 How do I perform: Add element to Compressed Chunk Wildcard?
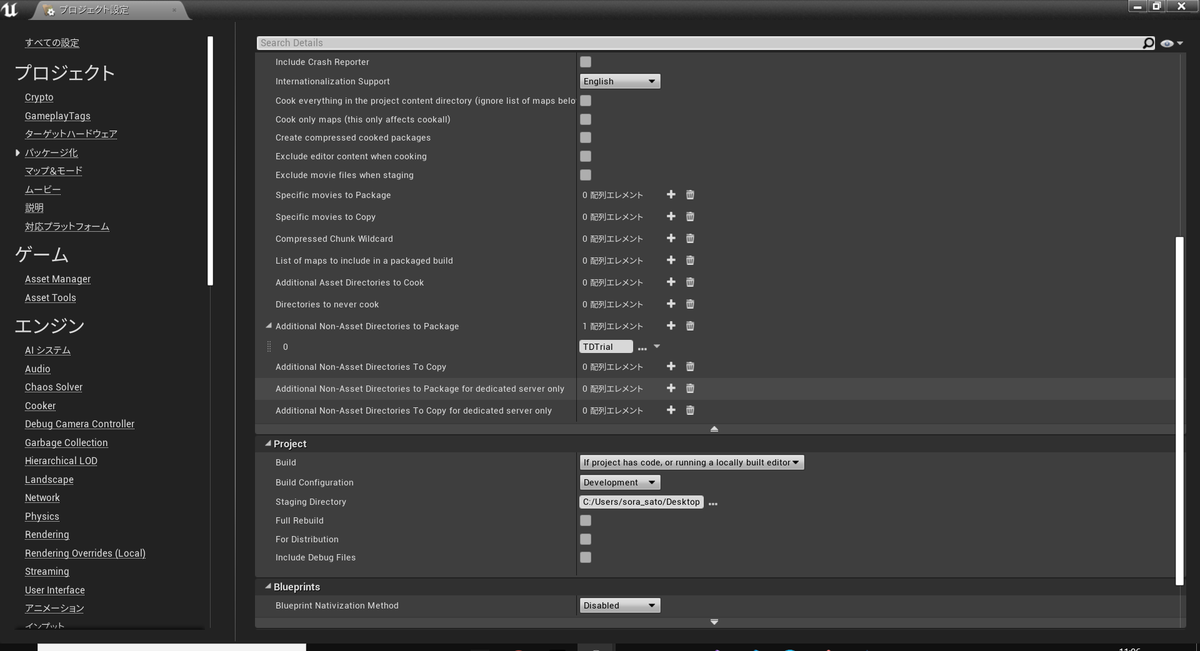coord(671,239)
